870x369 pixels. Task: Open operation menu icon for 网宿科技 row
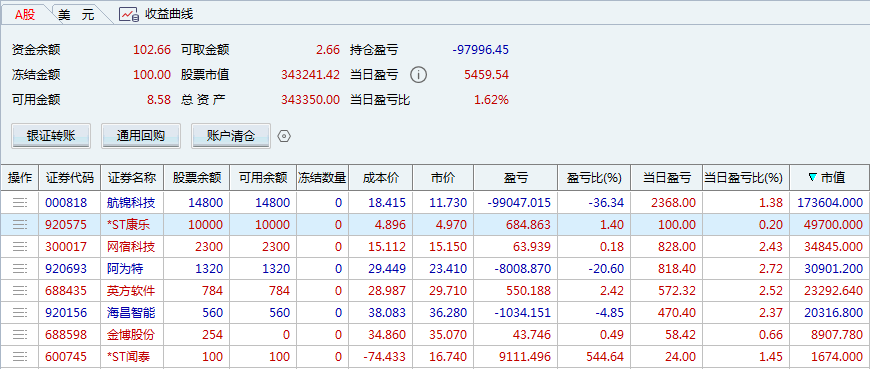point(19,246)
